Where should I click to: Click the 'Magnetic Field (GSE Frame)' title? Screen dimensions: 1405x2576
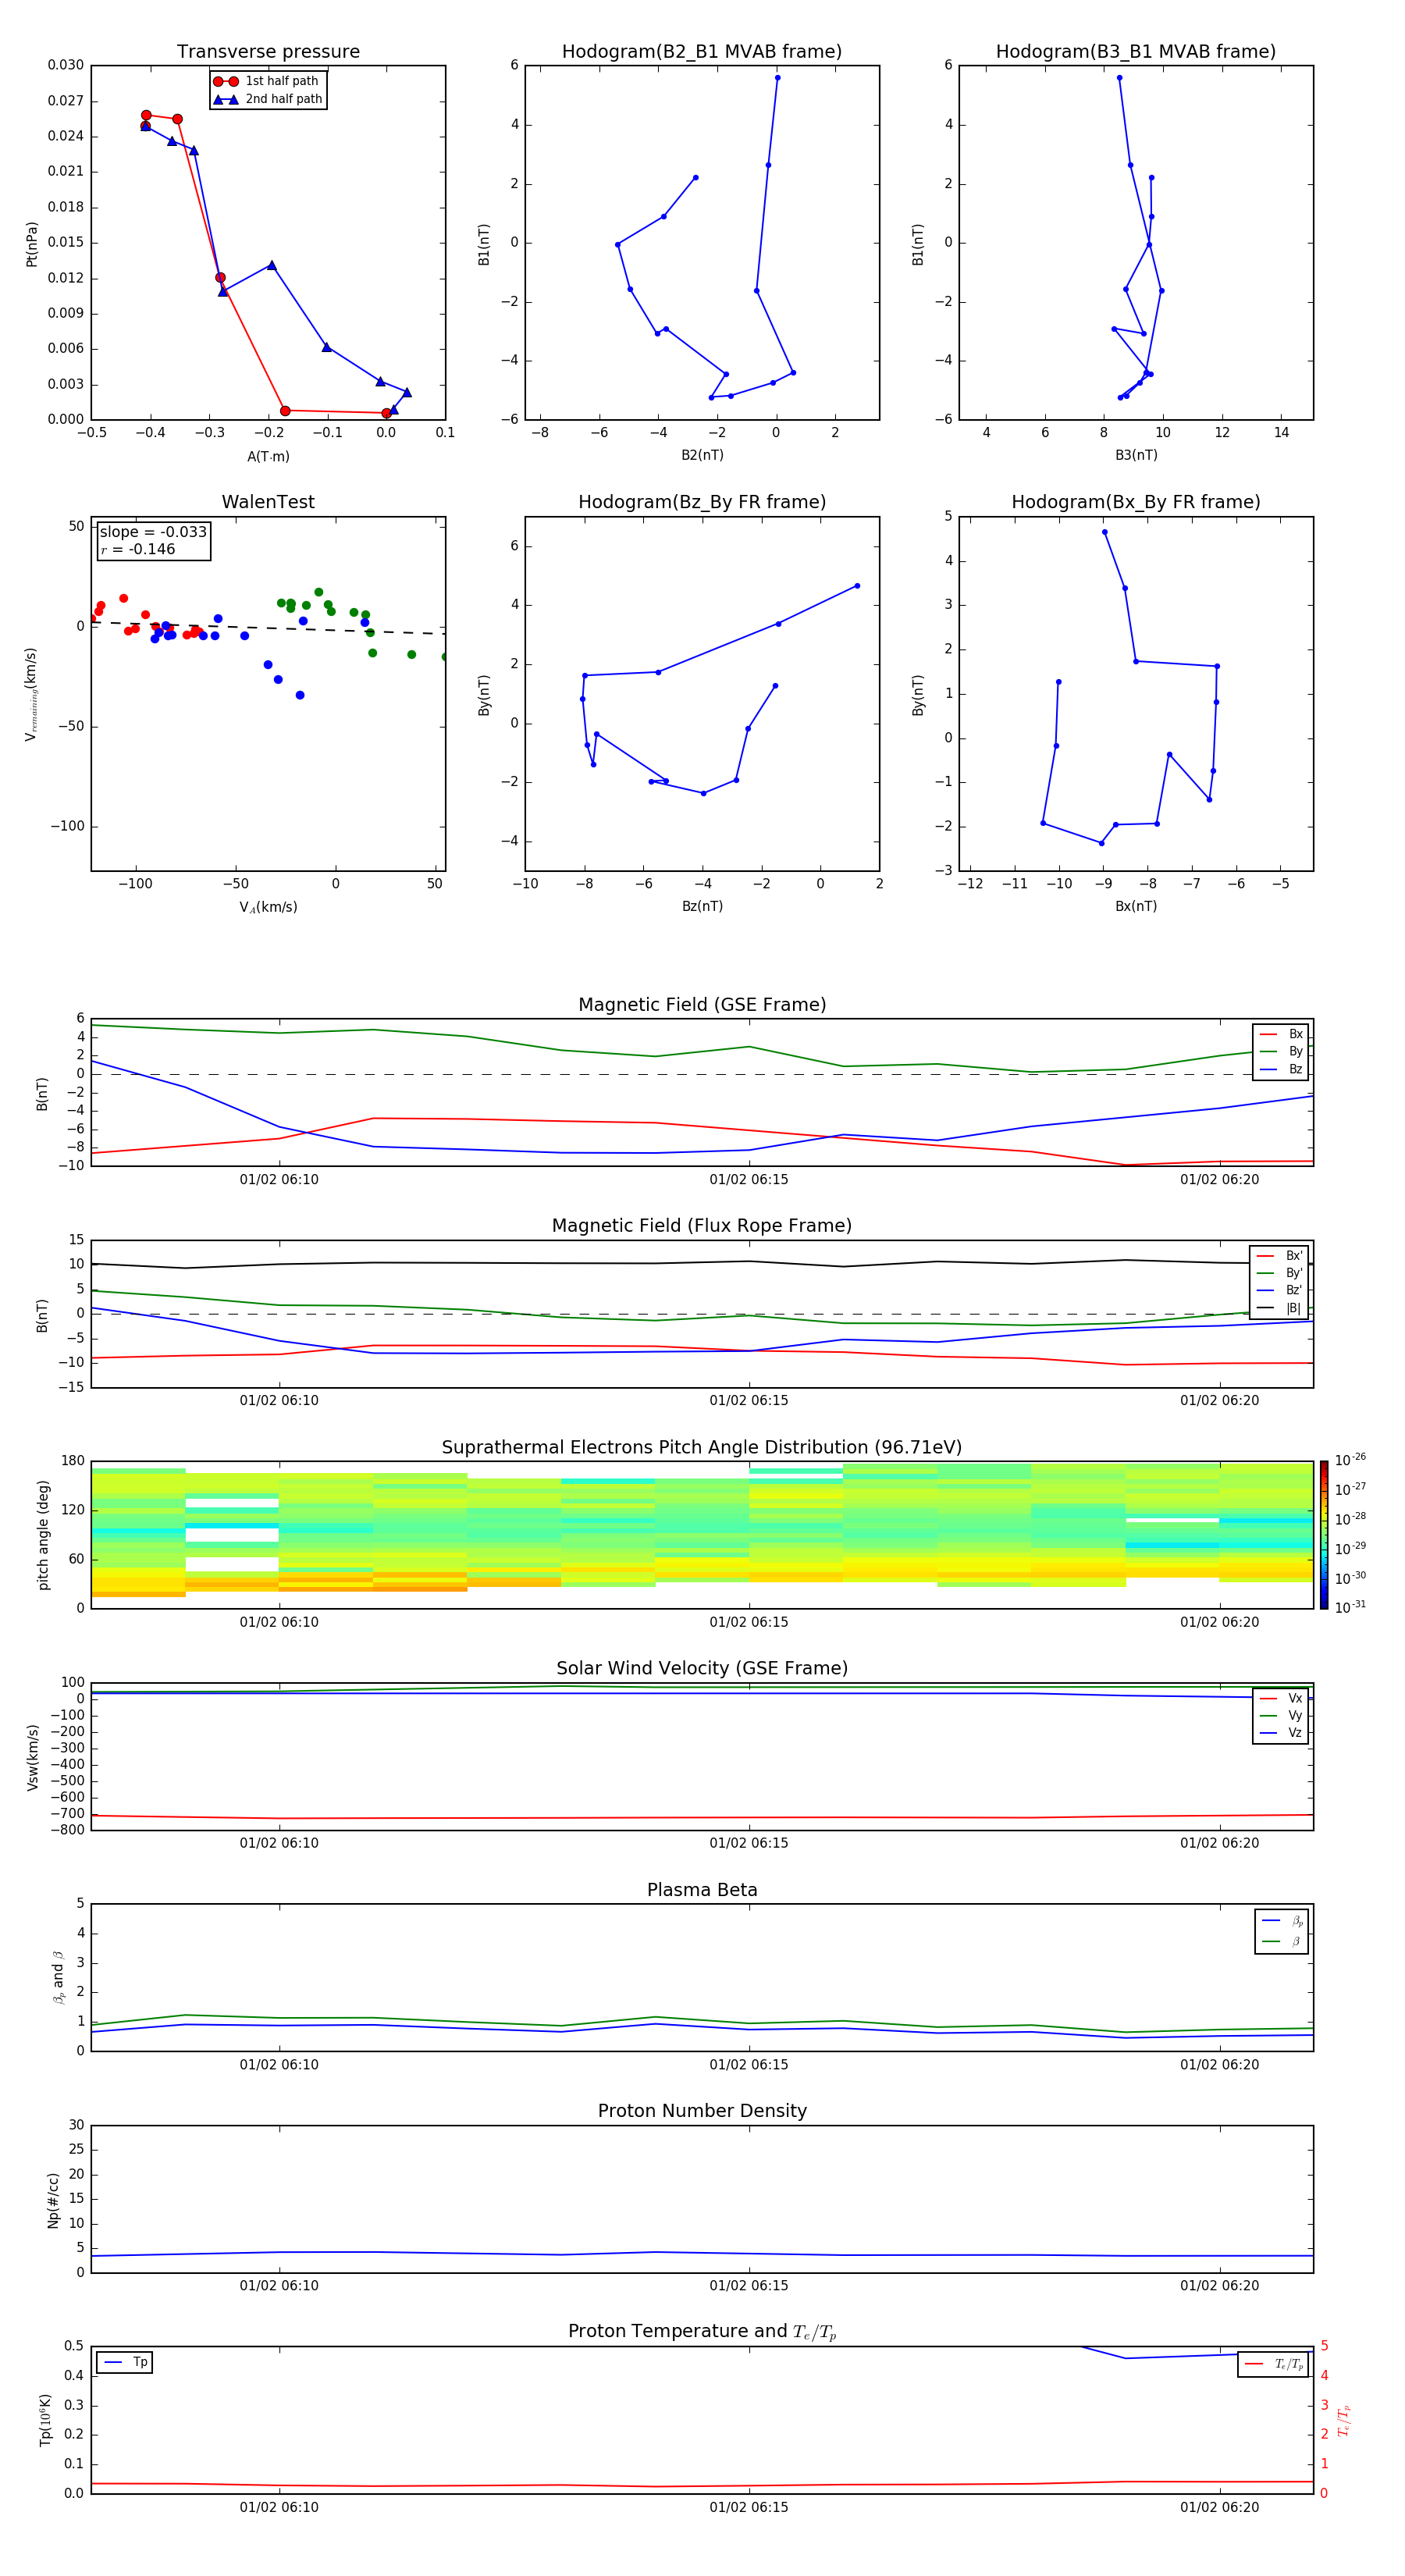click(702, 1005)
